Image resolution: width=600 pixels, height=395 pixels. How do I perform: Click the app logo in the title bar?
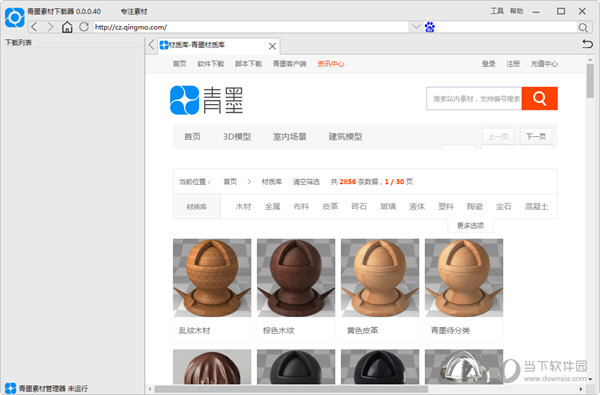click(15, 17)
